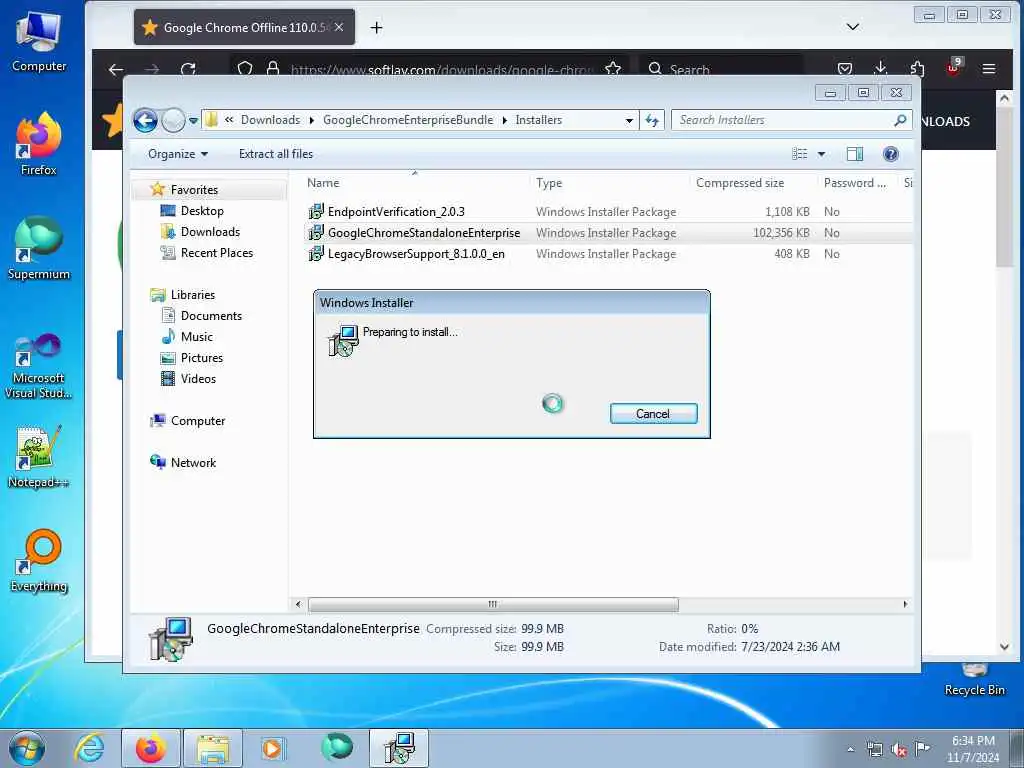Click Firefox back button

coord(116,69)
